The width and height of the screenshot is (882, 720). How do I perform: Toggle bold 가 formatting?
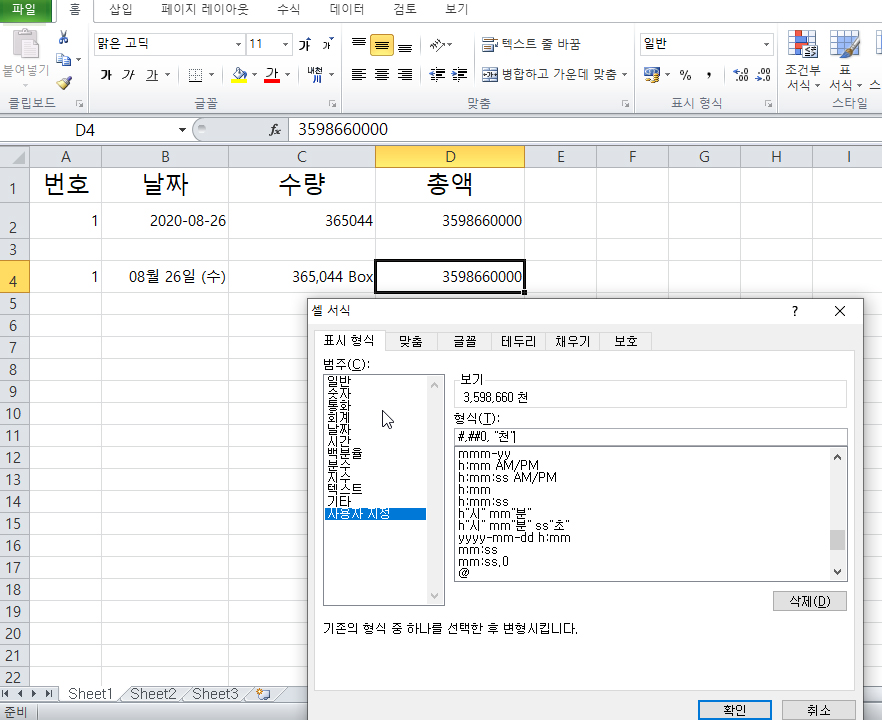tap(106, 74)
